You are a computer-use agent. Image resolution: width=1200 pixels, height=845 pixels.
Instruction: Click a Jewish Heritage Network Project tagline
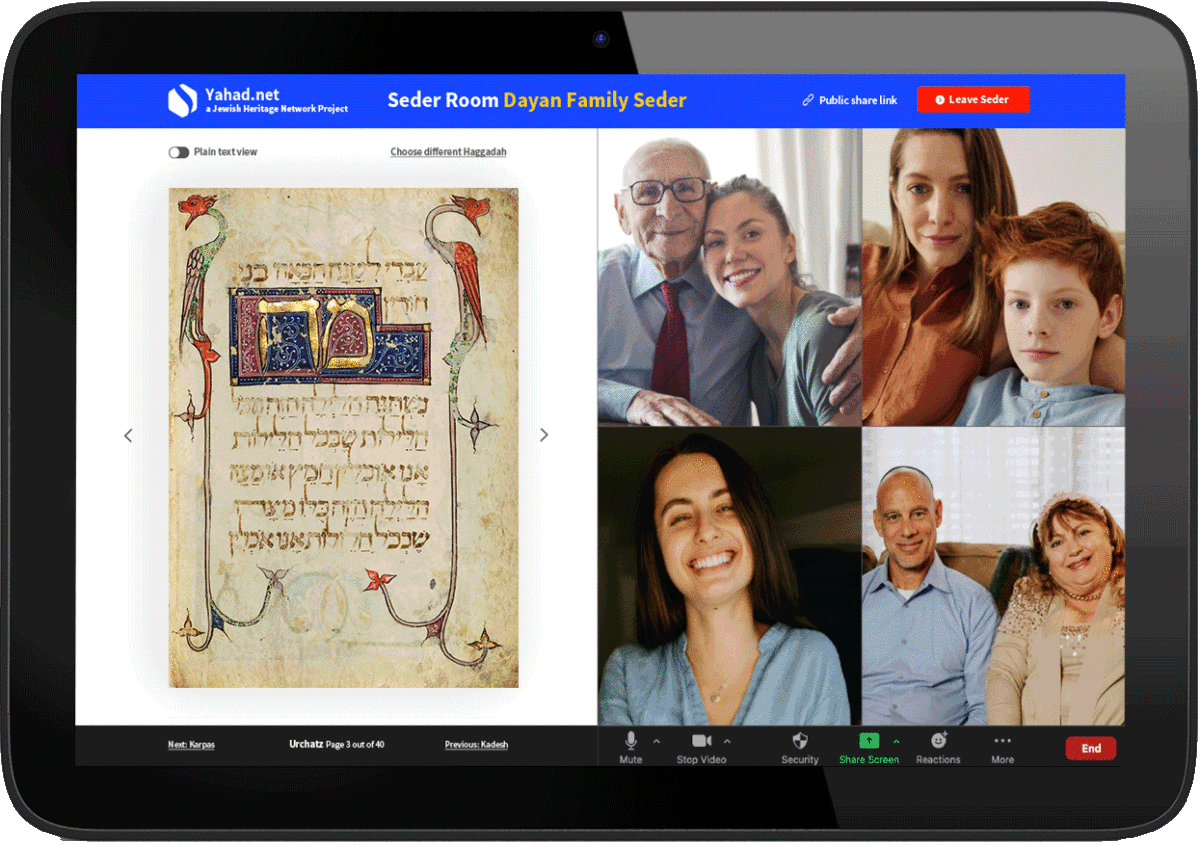[277, 109]
